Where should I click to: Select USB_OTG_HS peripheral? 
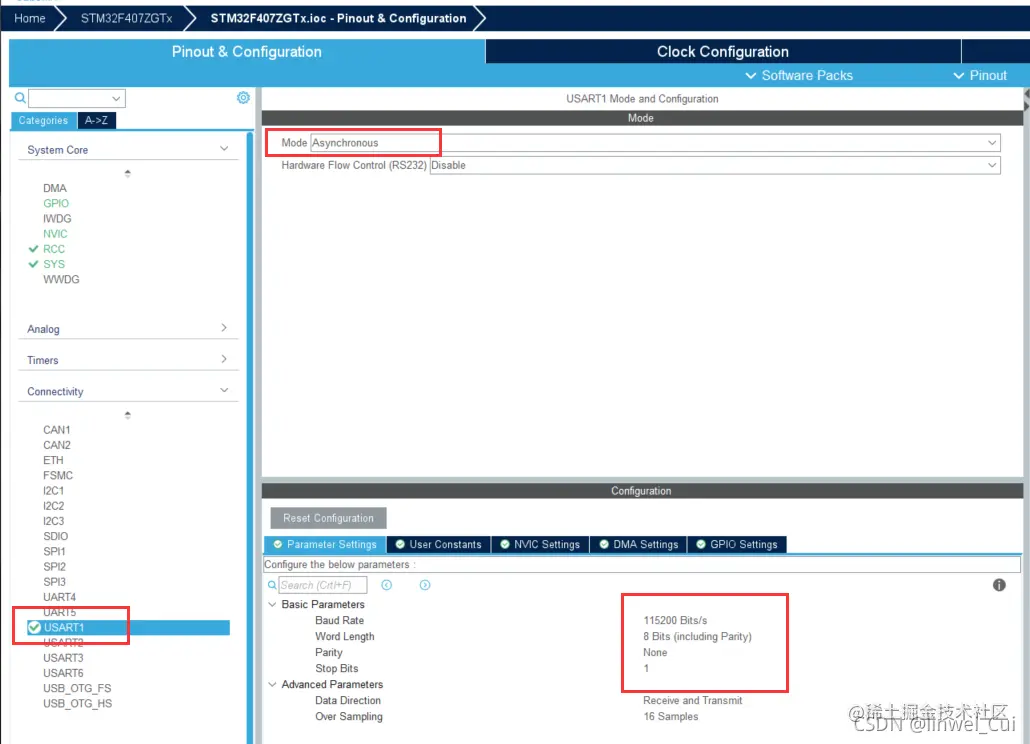pos(78,703)
